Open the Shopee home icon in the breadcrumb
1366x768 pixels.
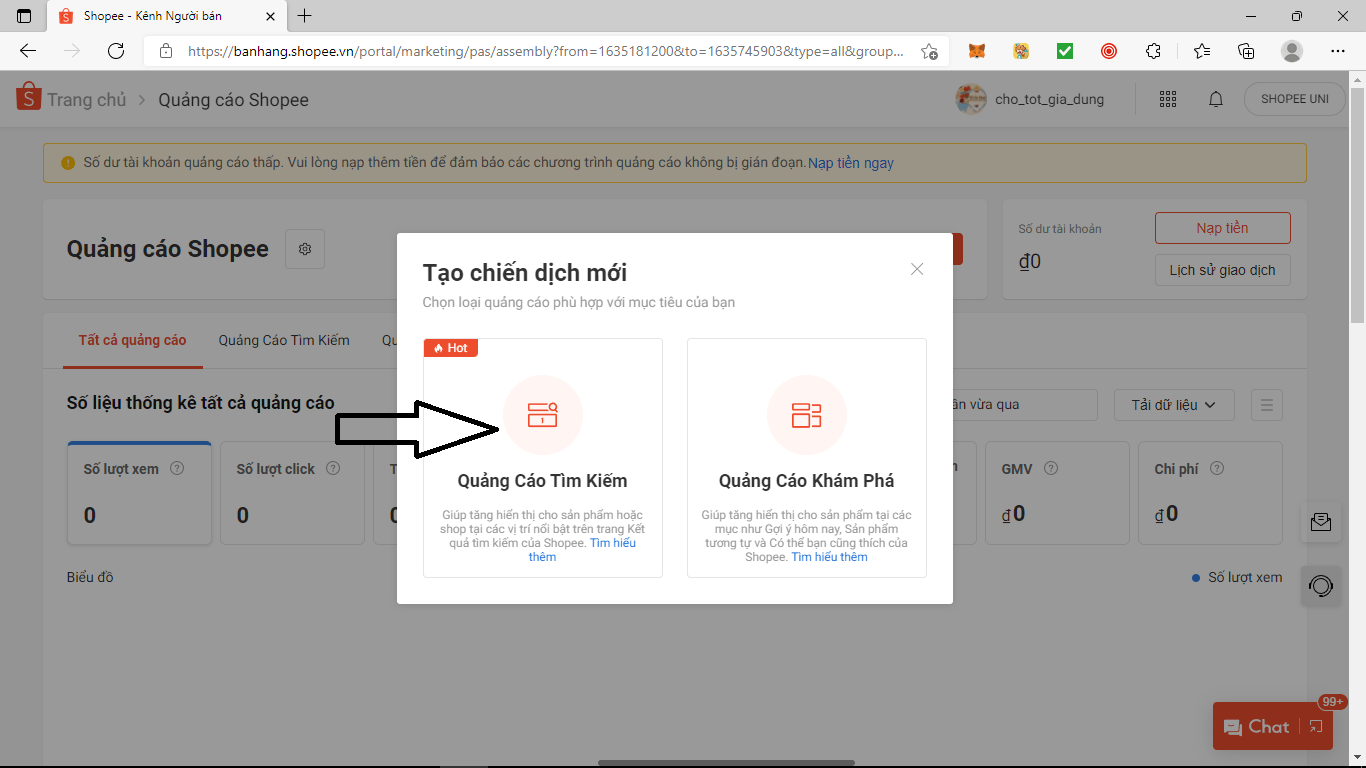(x=27, y=99)
